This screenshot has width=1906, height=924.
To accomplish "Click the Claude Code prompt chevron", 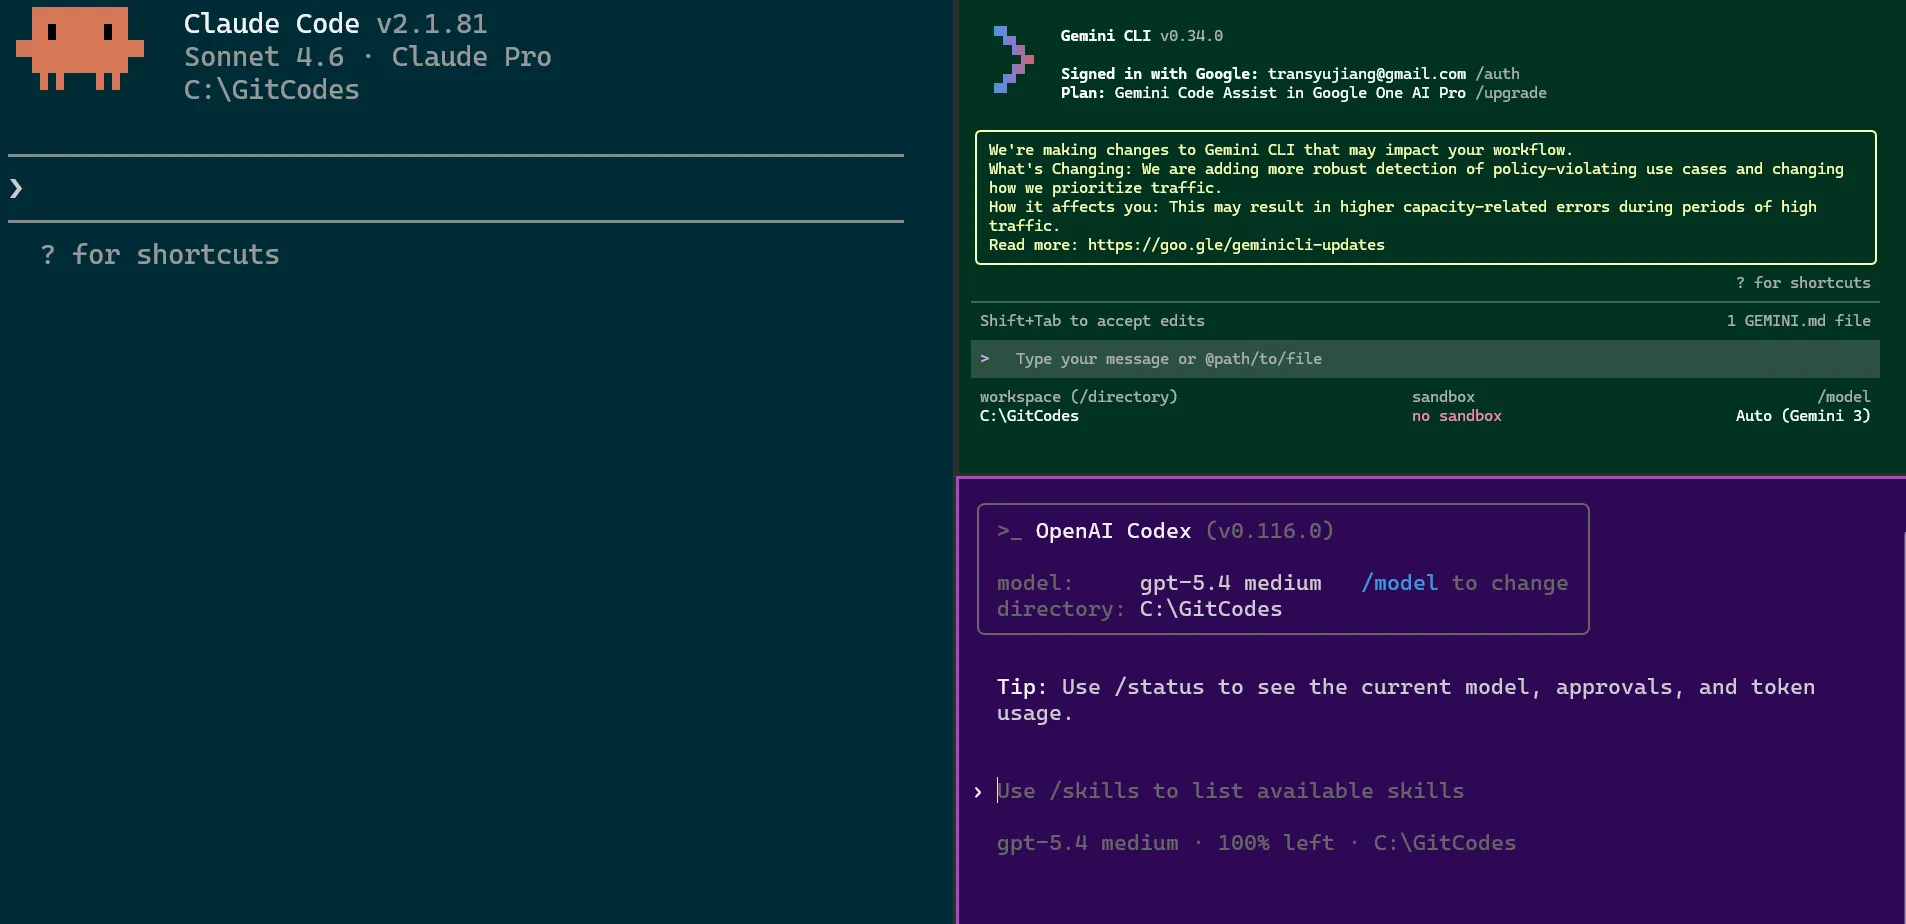I will [16, 188].
